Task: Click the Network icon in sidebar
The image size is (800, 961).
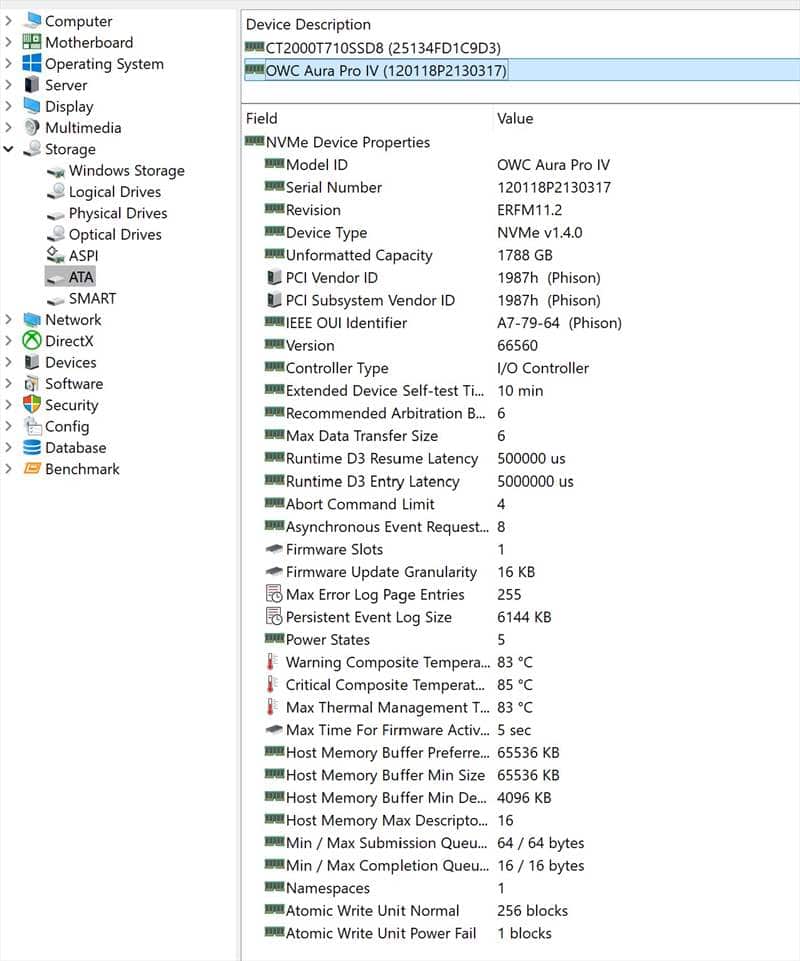Action: (32, 320)
